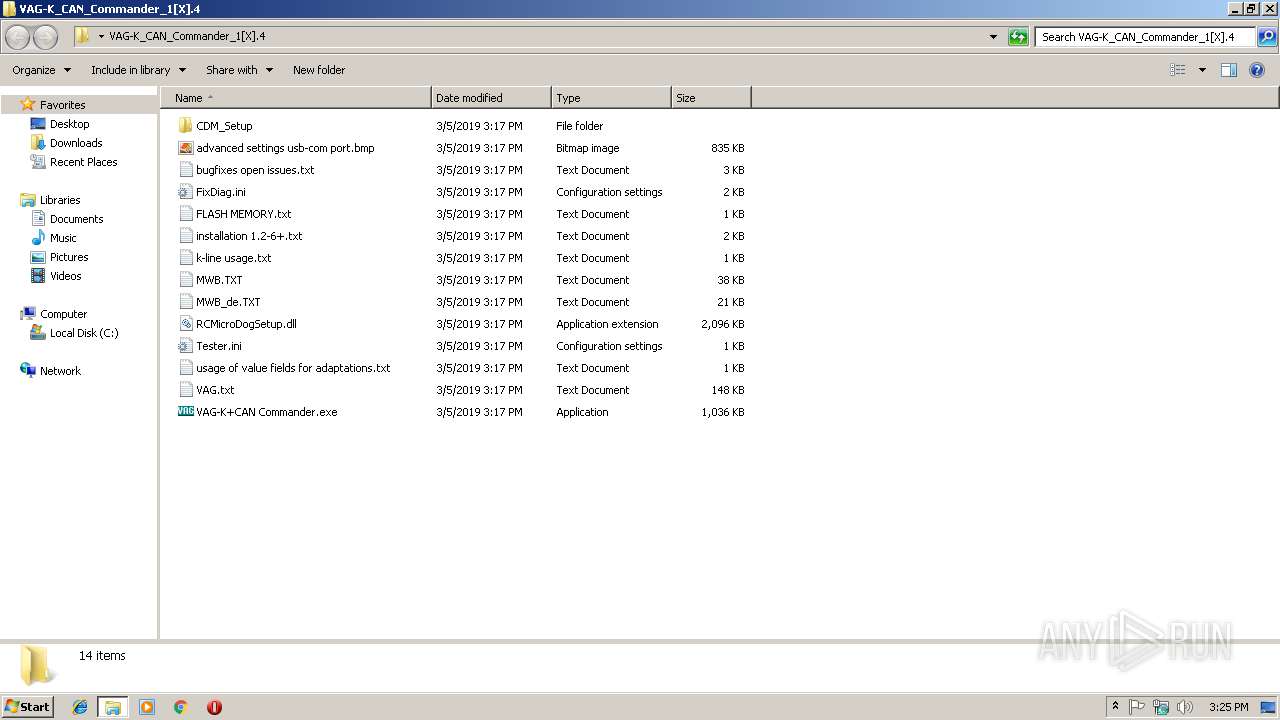Click the MWB_de.TXT file icon
Viewport: 1280px width, 720px height.
(x=185, y=302)
